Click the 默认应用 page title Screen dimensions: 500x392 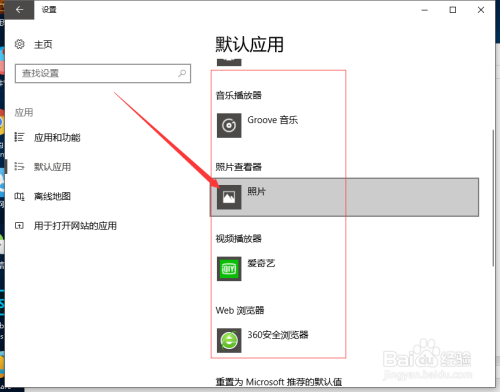tap(249, 44)
